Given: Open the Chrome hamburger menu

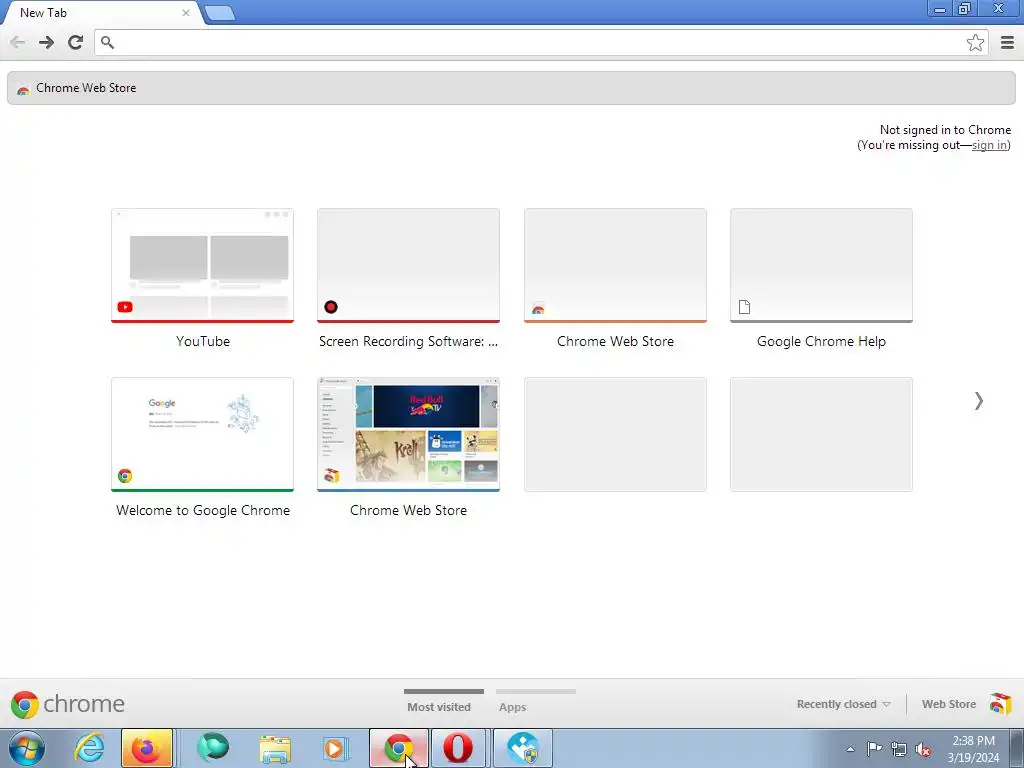Looking at the screenshot, I should pos(1007,42).
